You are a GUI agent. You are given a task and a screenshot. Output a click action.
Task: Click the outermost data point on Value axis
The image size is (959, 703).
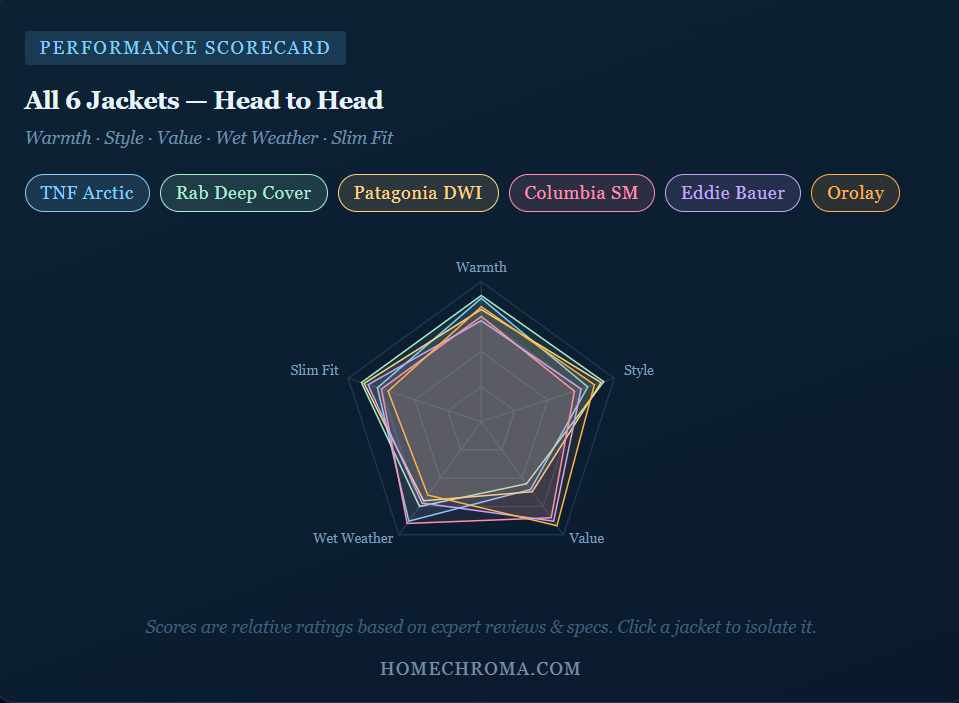[558, 525]
